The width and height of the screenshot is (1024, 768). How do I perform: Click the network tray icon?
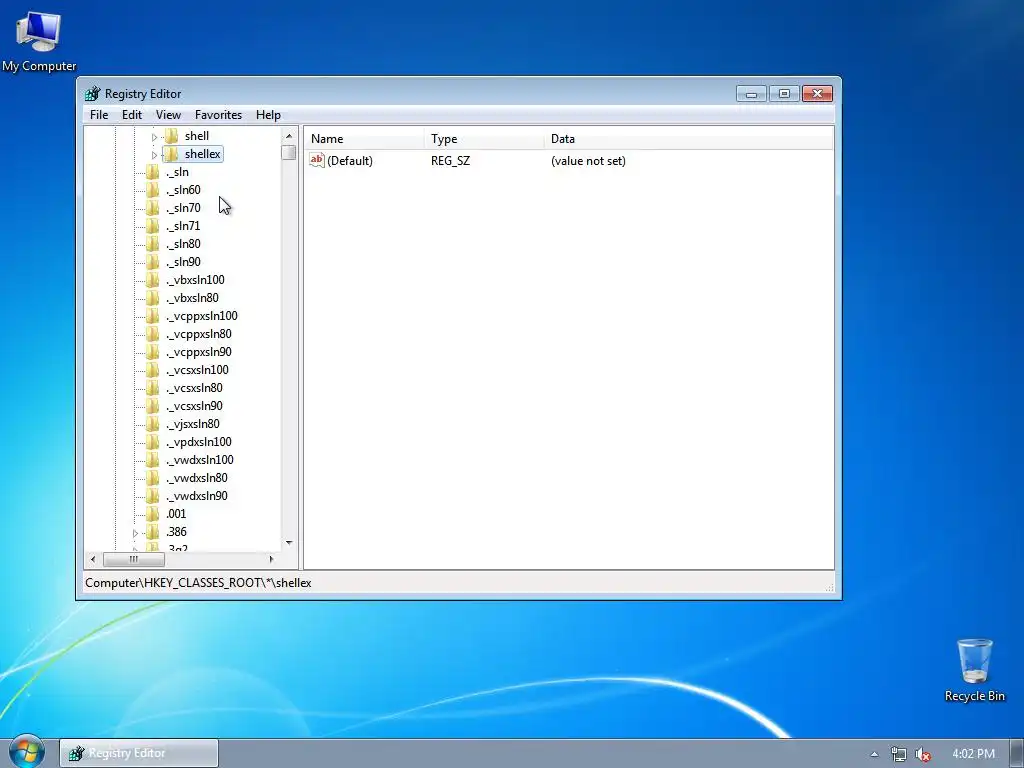coord(899,754)
